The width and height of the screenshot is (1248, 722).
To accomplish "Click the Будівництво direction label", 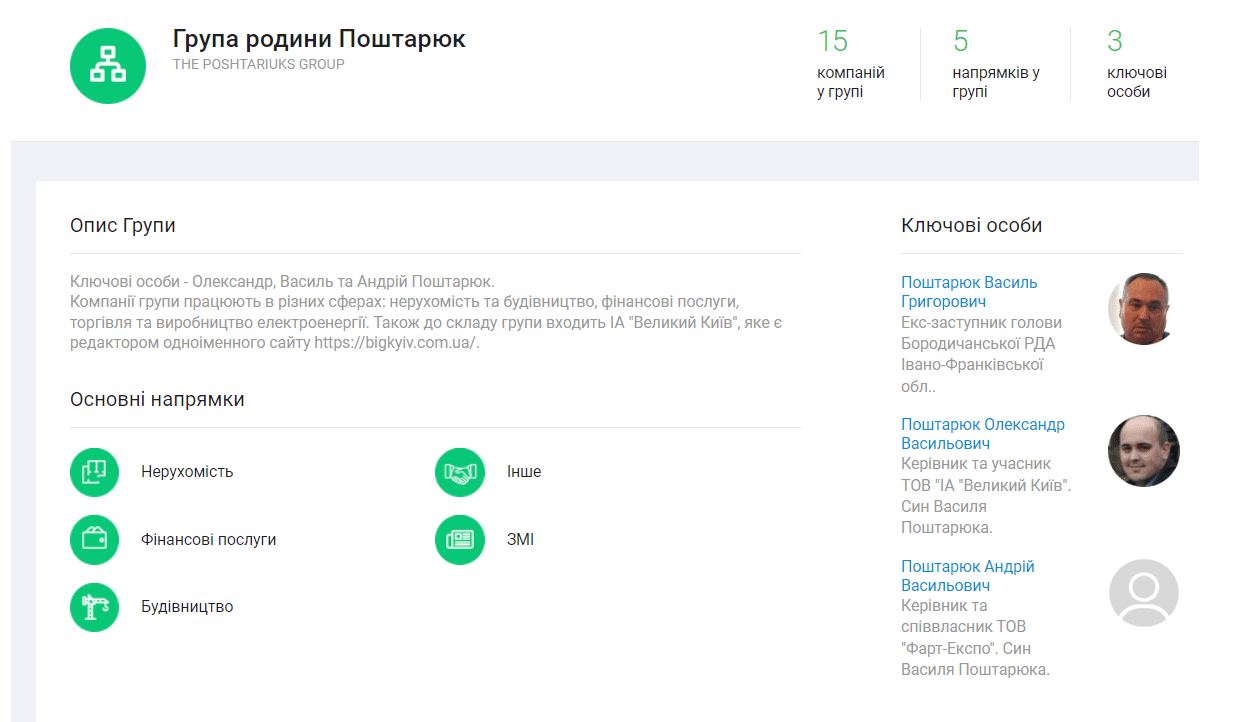I will tap(187, 607).
